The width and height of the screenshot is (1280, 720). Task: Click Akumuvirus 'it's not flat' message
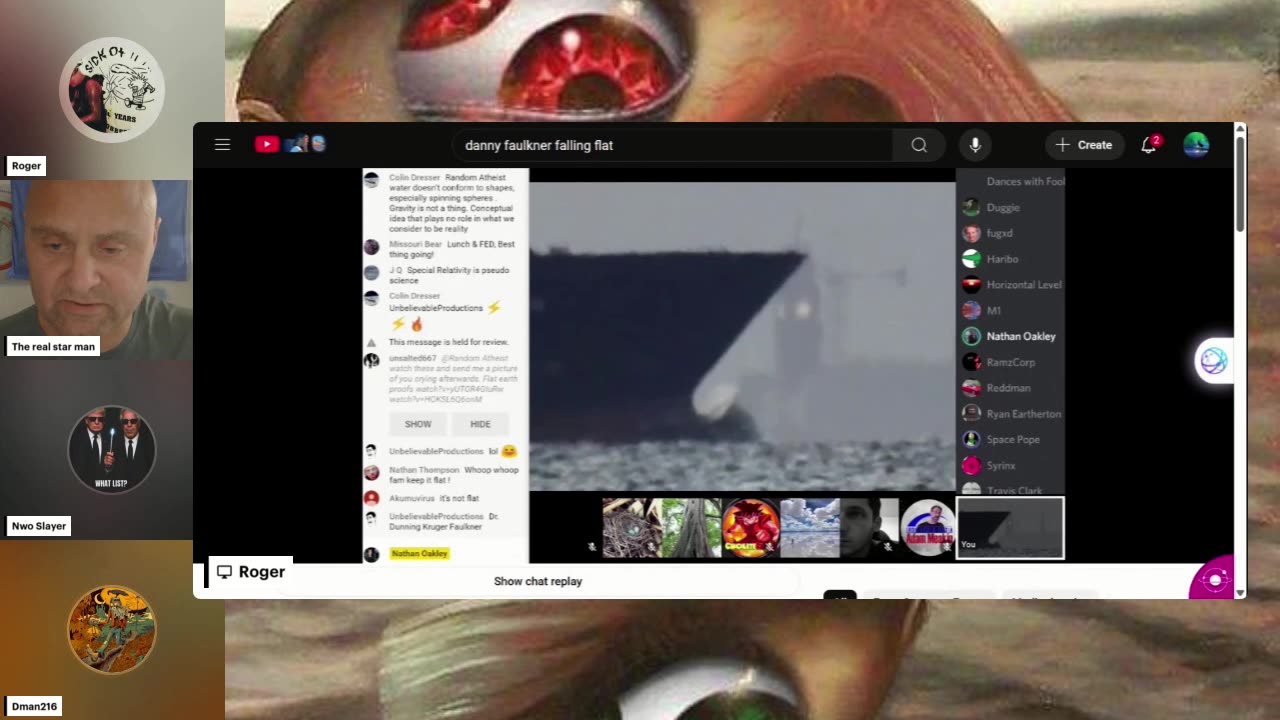coord(434,498)
